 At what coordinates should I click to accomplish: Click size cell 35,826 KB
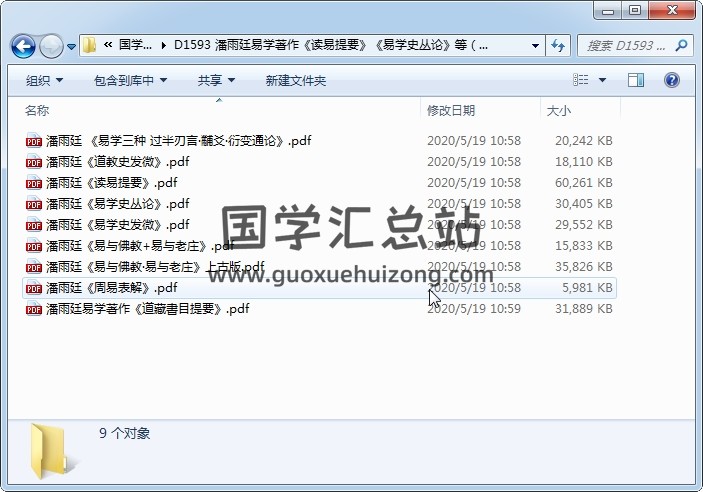(x=583, y=267)
